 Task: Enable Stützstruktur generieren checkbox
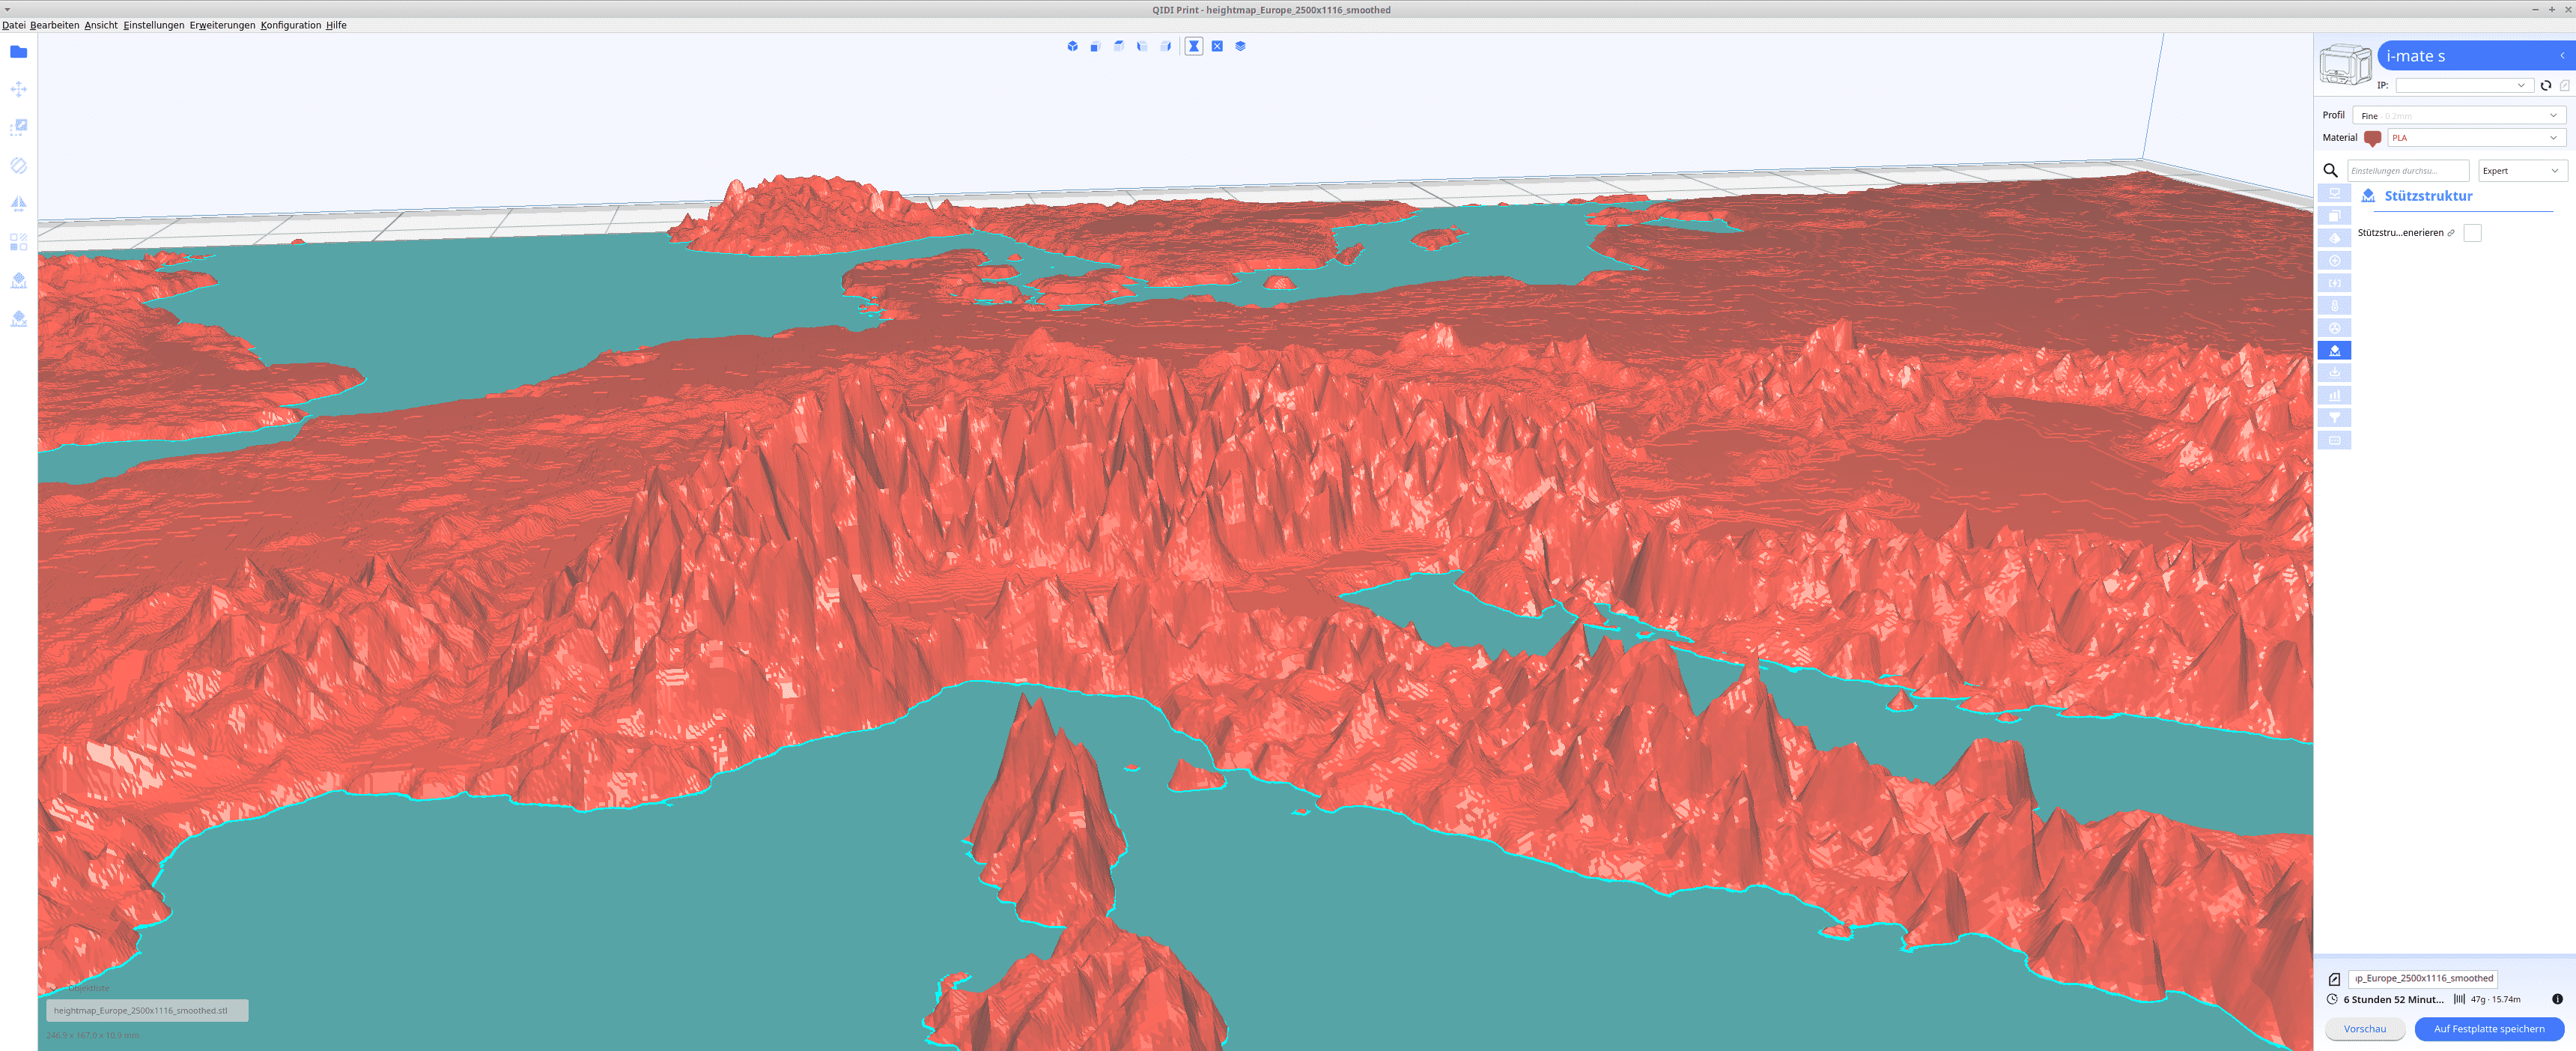click(x=2472, y=233)
